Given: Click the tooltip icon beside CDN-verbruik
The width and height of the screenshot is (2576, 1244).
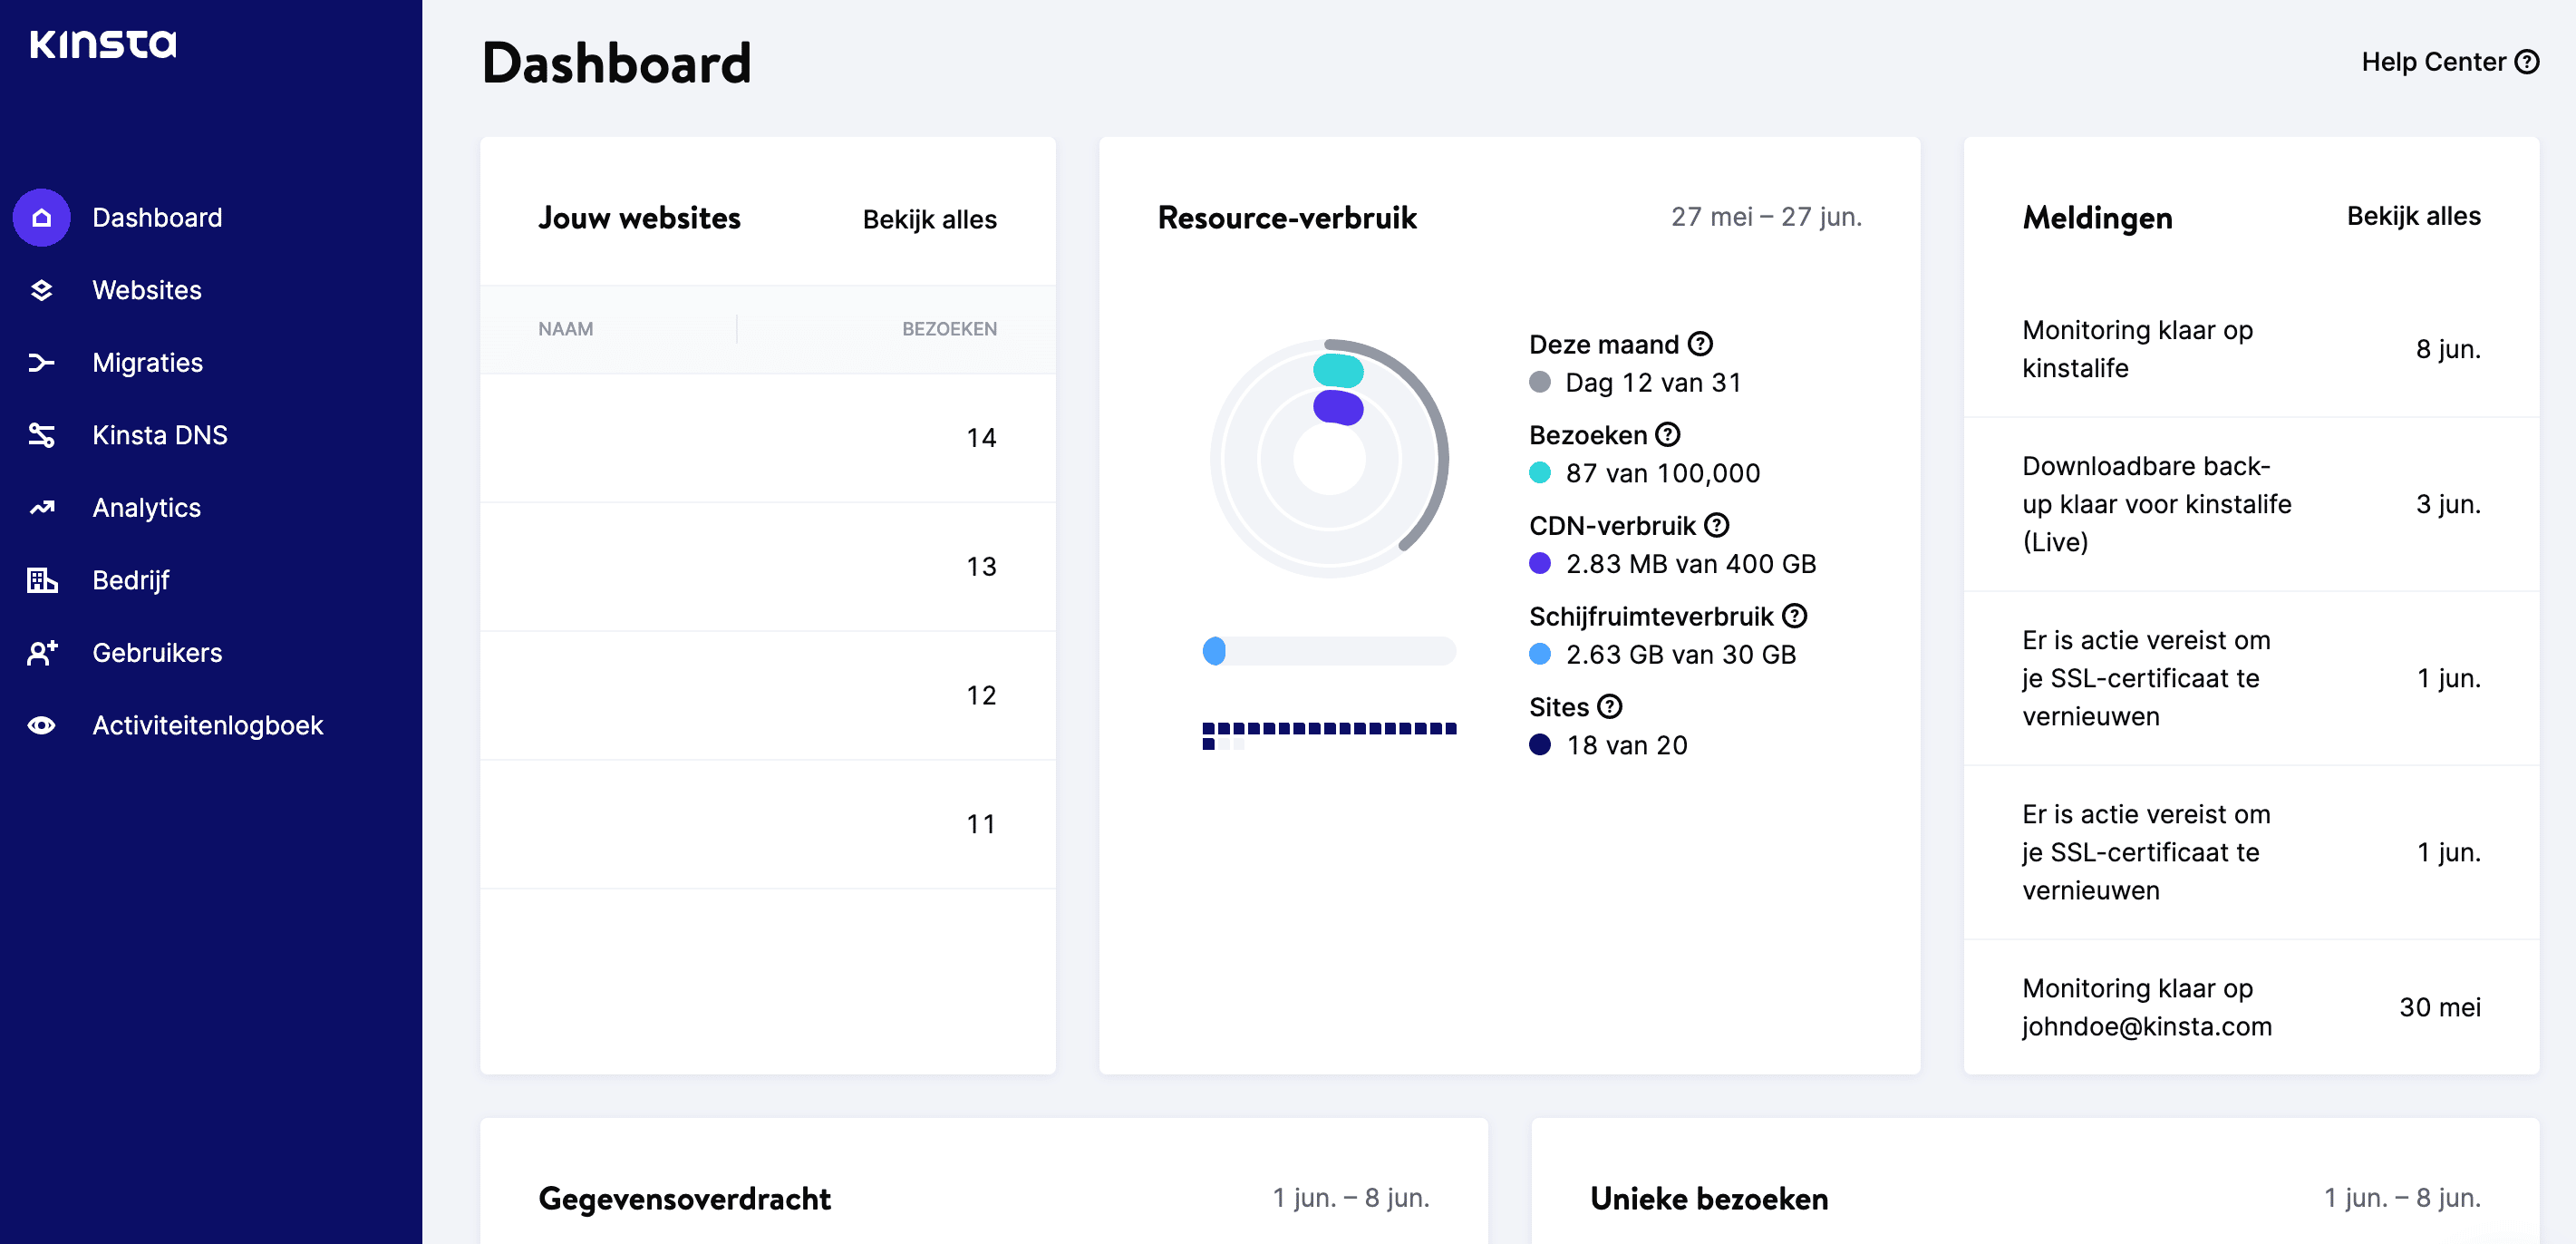Looking at the screenshot, I should (x=1717, y=525).
